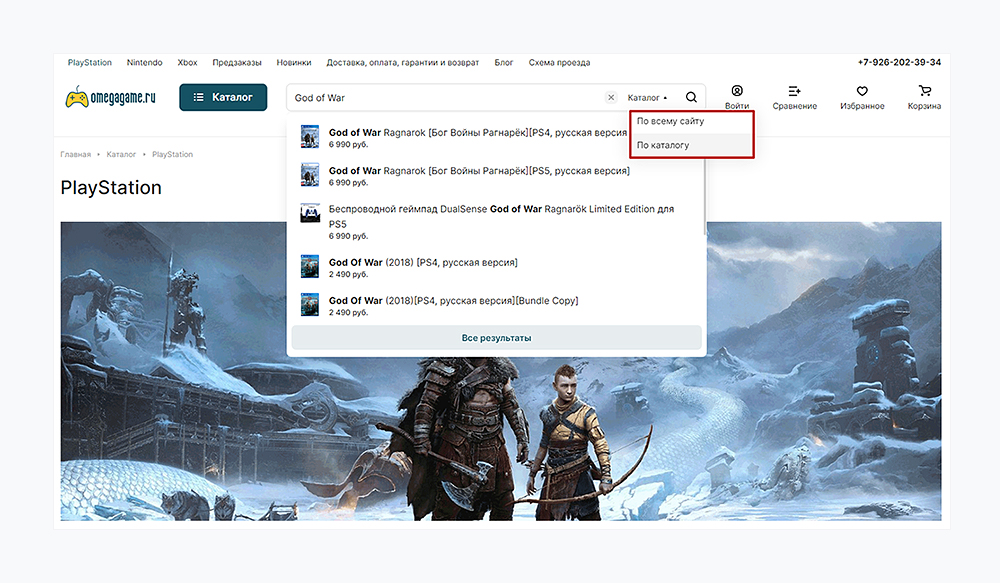Click Ragnarok PS5 cover thumbnail

coord(310,175)
